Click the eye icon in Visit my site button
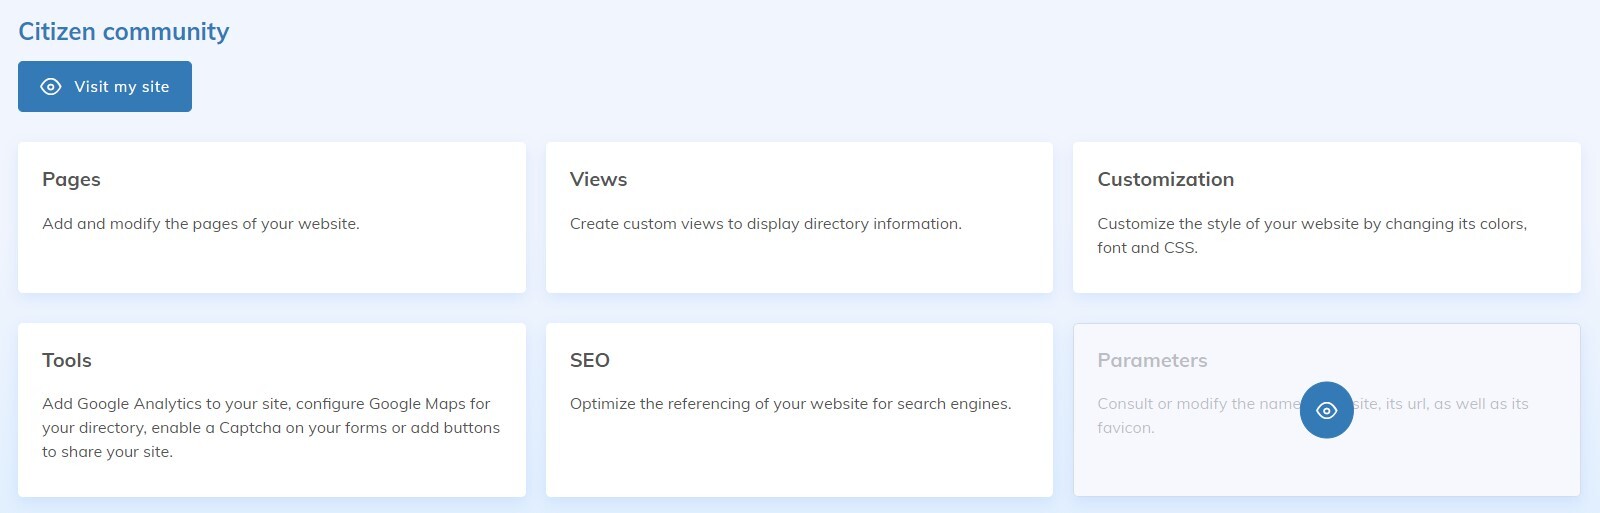Viewport: 1600px width, 513px height. point(51,87)
